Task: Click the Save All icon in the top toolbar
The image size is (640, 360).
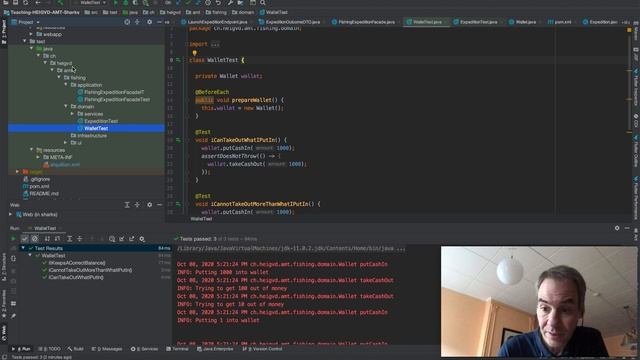Action: click(15, 3)
